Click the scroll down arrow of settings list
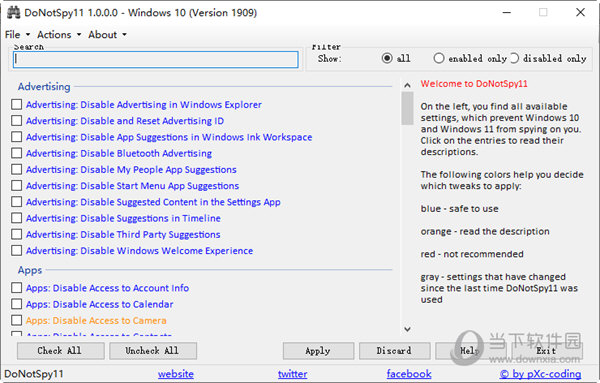 (x=408, y=329)
